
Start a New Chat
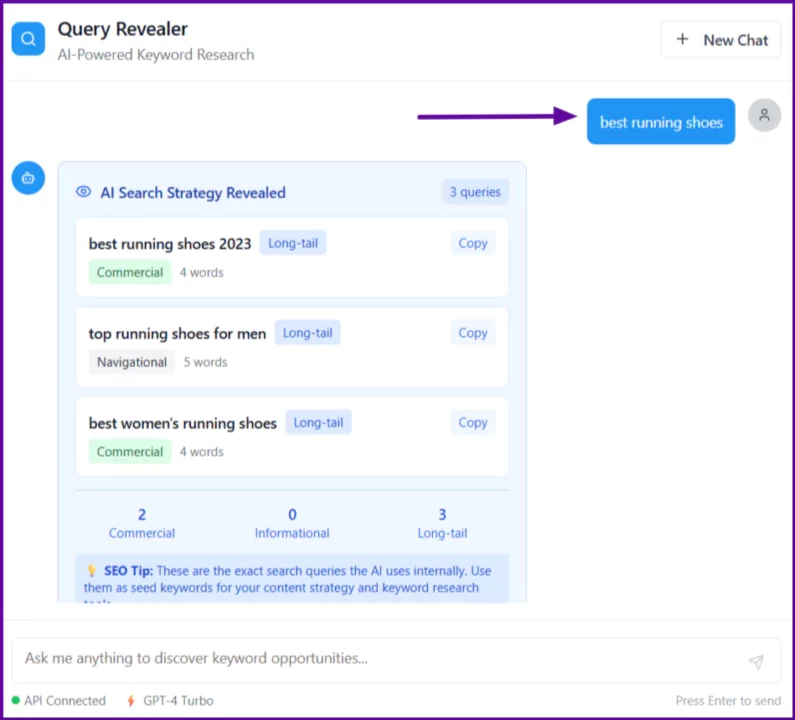pos(721,40)
